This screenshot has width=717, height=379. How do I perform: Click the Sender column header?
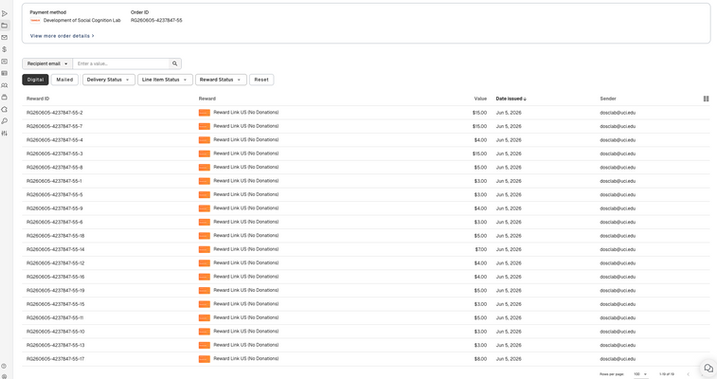[608, 99]
